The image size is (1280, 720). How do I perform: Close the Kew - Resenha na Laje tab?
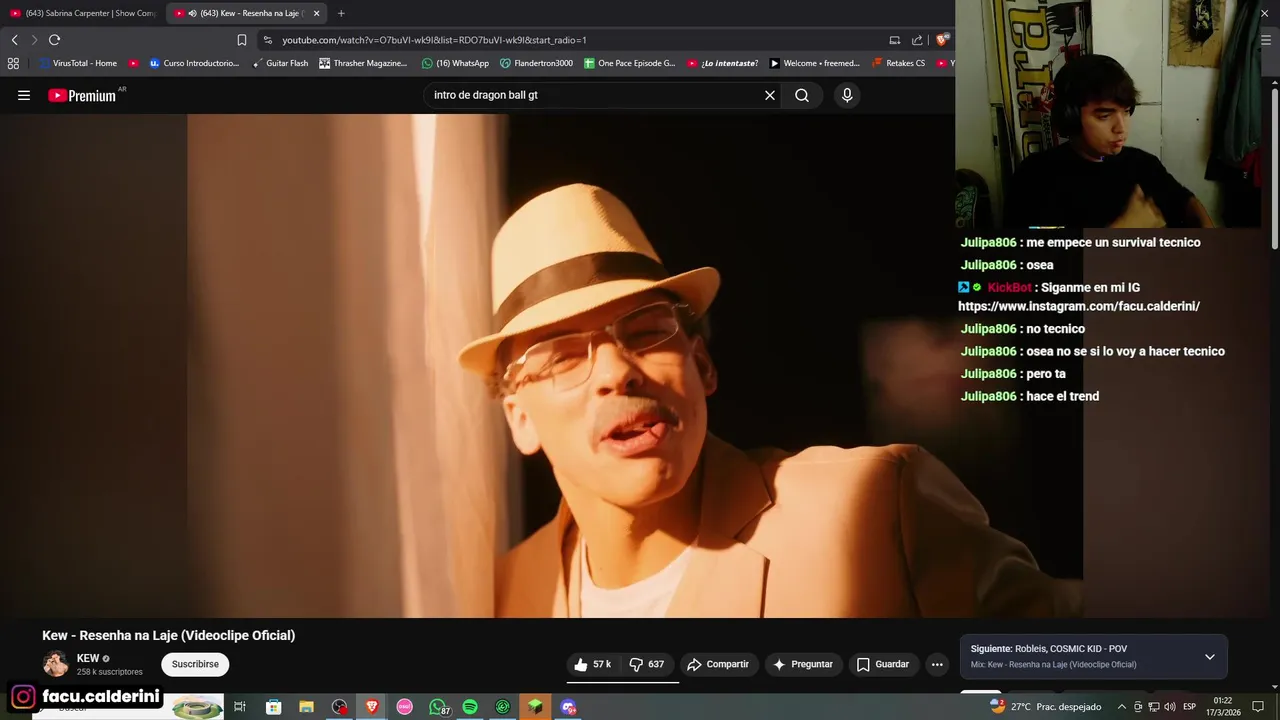[x=316, y=13]
